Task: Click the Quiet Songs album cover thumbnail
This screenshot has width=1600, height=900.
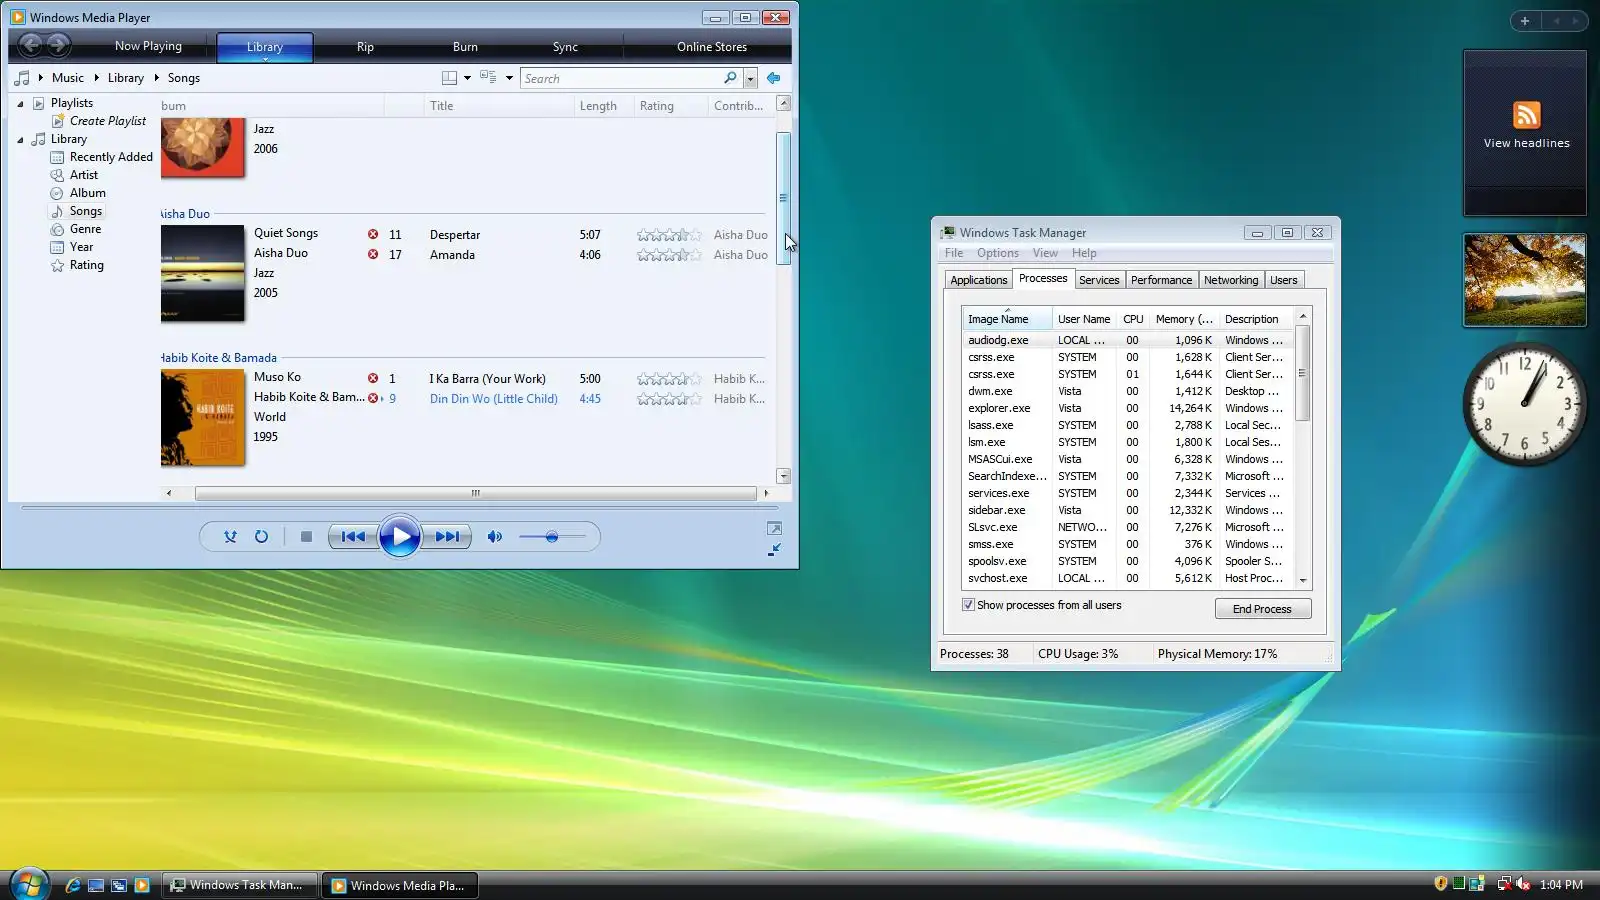Action: [202, 273]
